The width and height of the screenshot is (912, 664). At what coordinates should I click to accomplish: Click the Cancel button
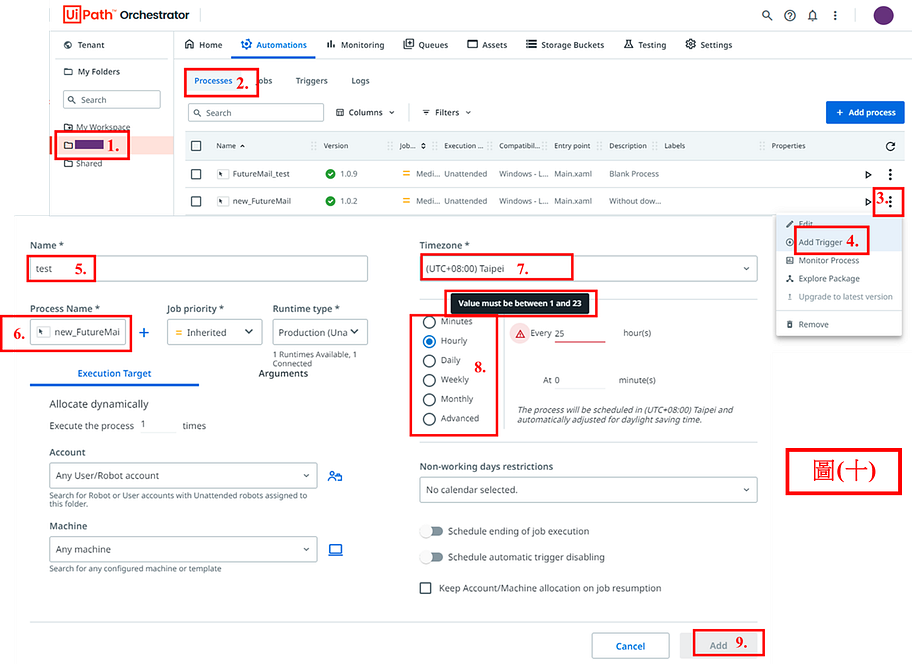(x=630, y=646)
